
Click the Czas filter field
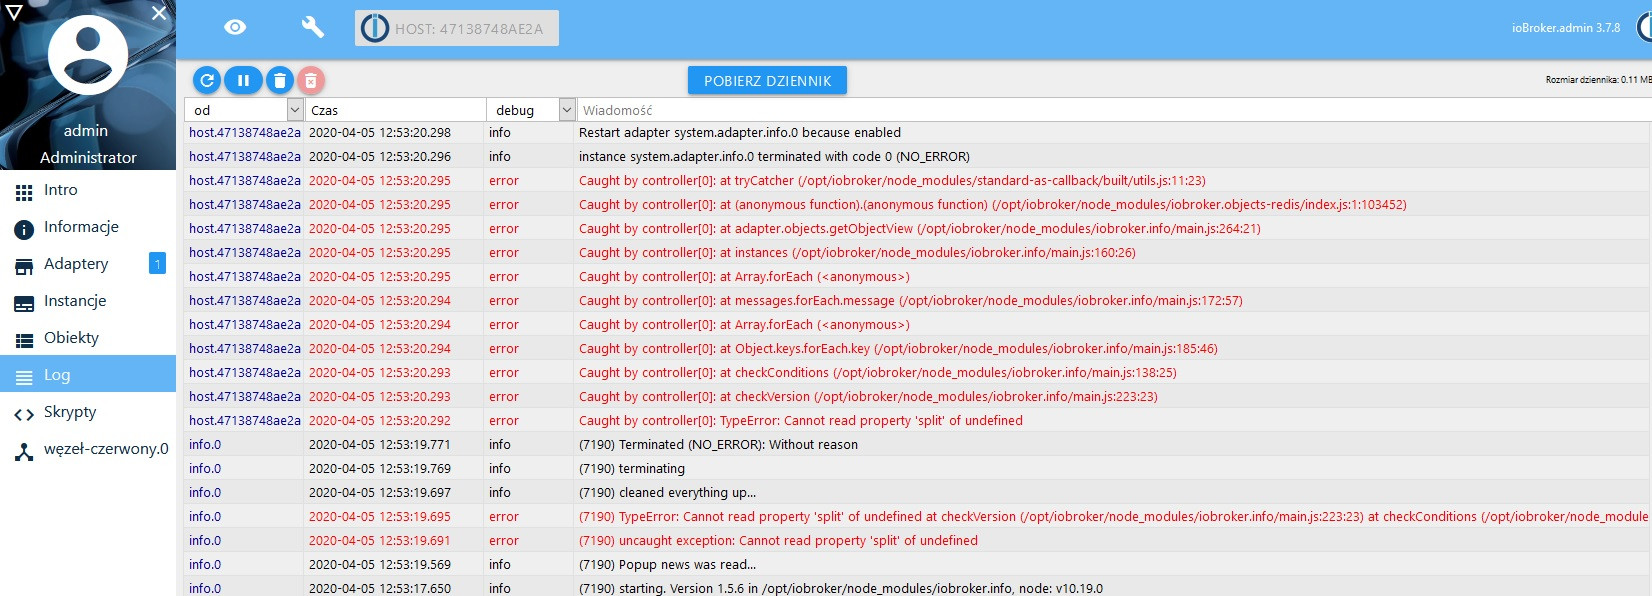[395, 110]
